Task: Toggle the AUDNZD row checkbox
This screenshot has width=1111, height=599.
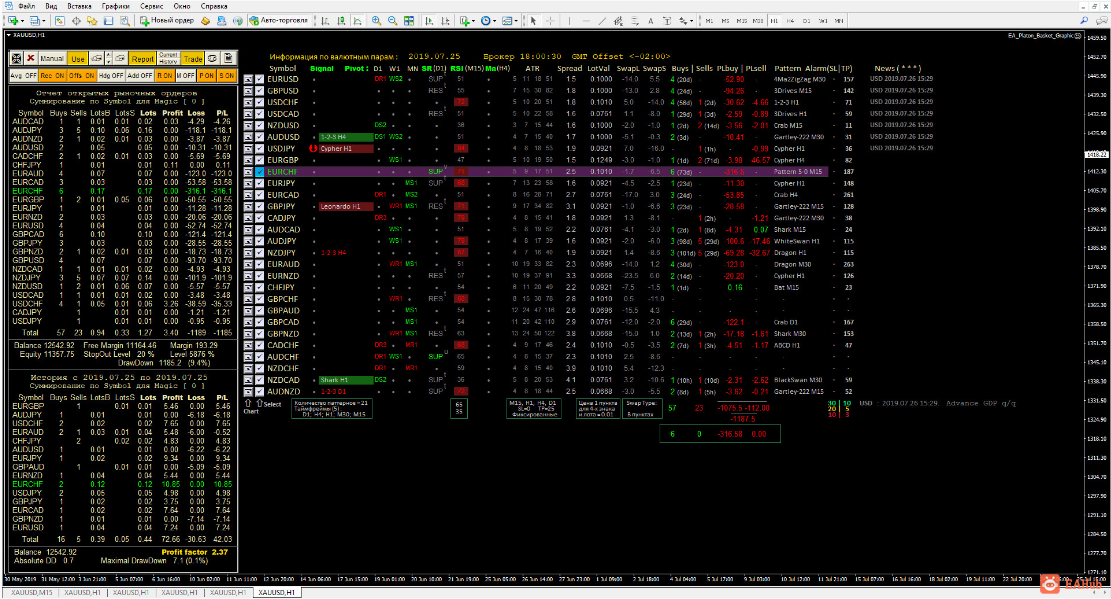Action: [259, 392]
